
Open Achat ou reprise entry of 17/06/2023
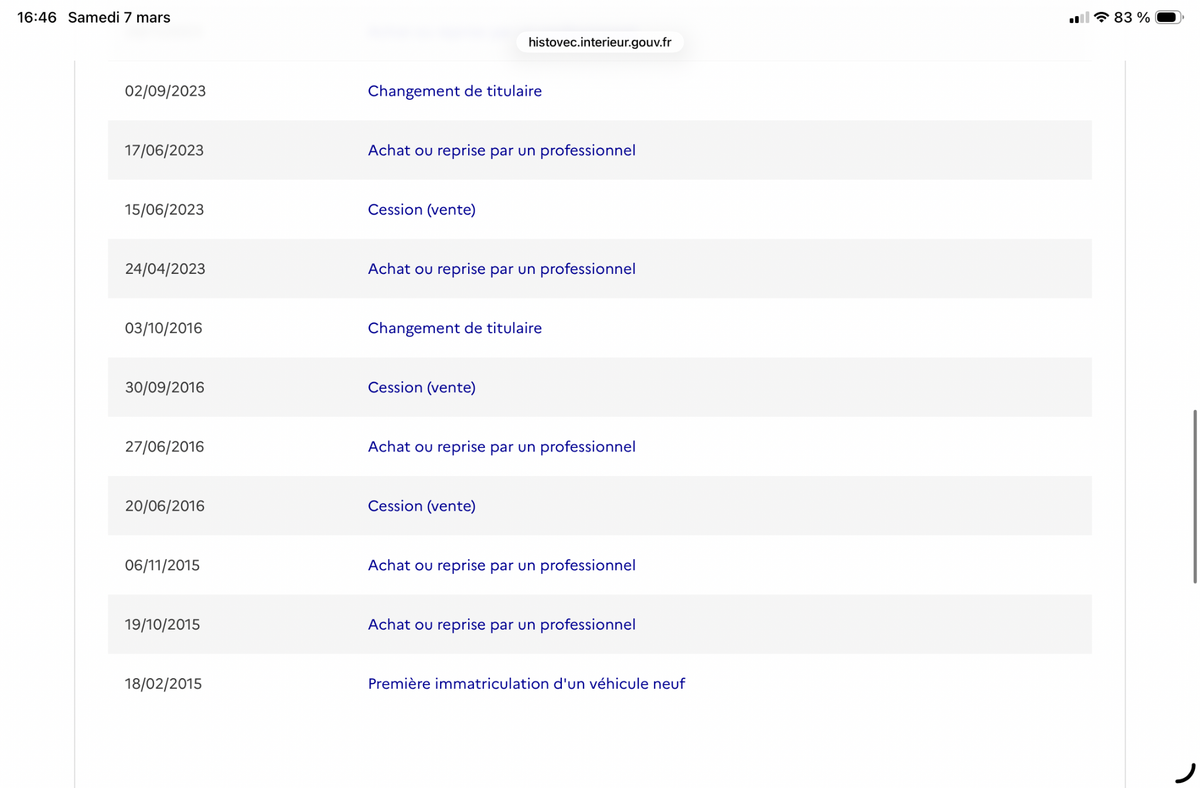point(502,150)
